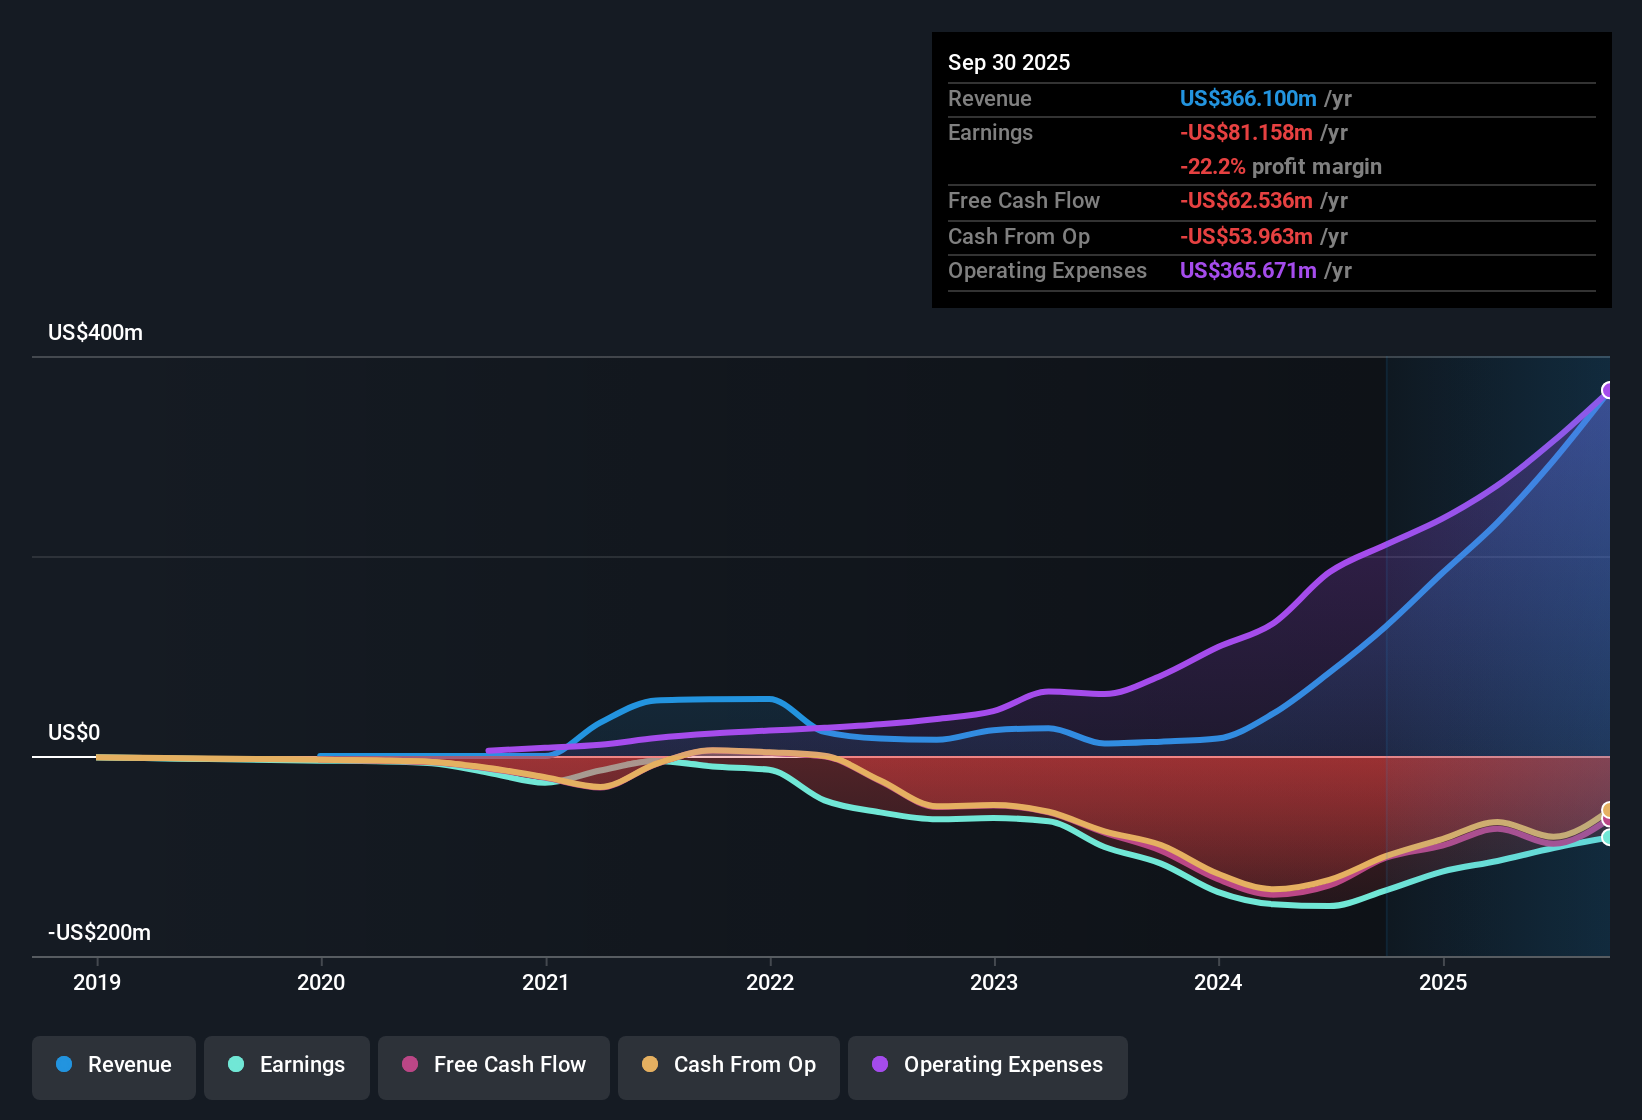Click the purple Operating Expenses legend dot
This screenshot has height=1120, width=1642.
(x=880, y=1065)
